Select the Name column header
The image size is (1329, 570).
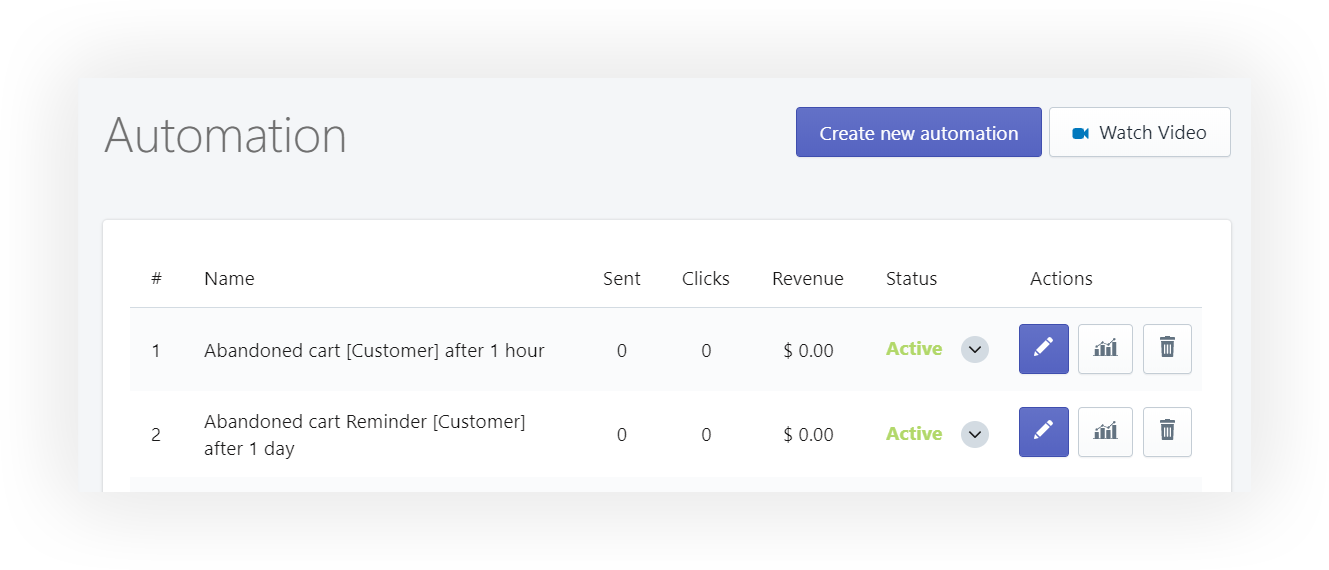click(229, 279)
